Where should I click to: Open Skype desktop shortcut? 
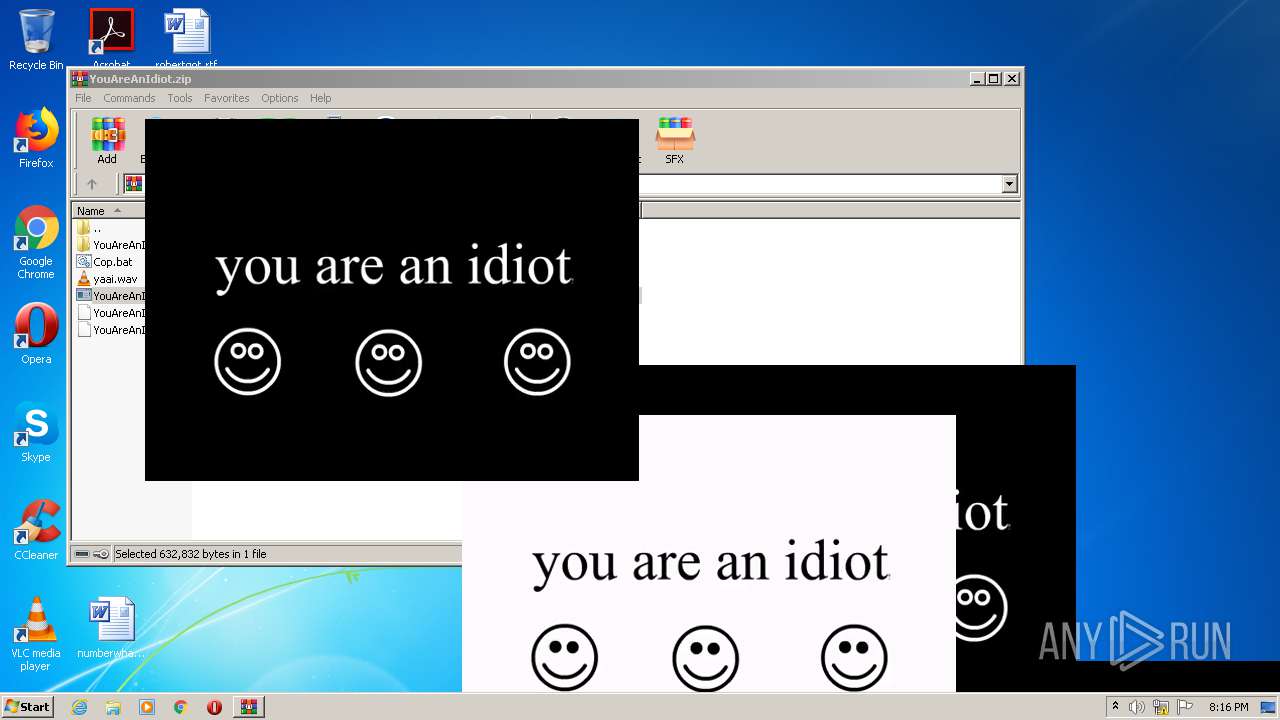click(36, 432)
